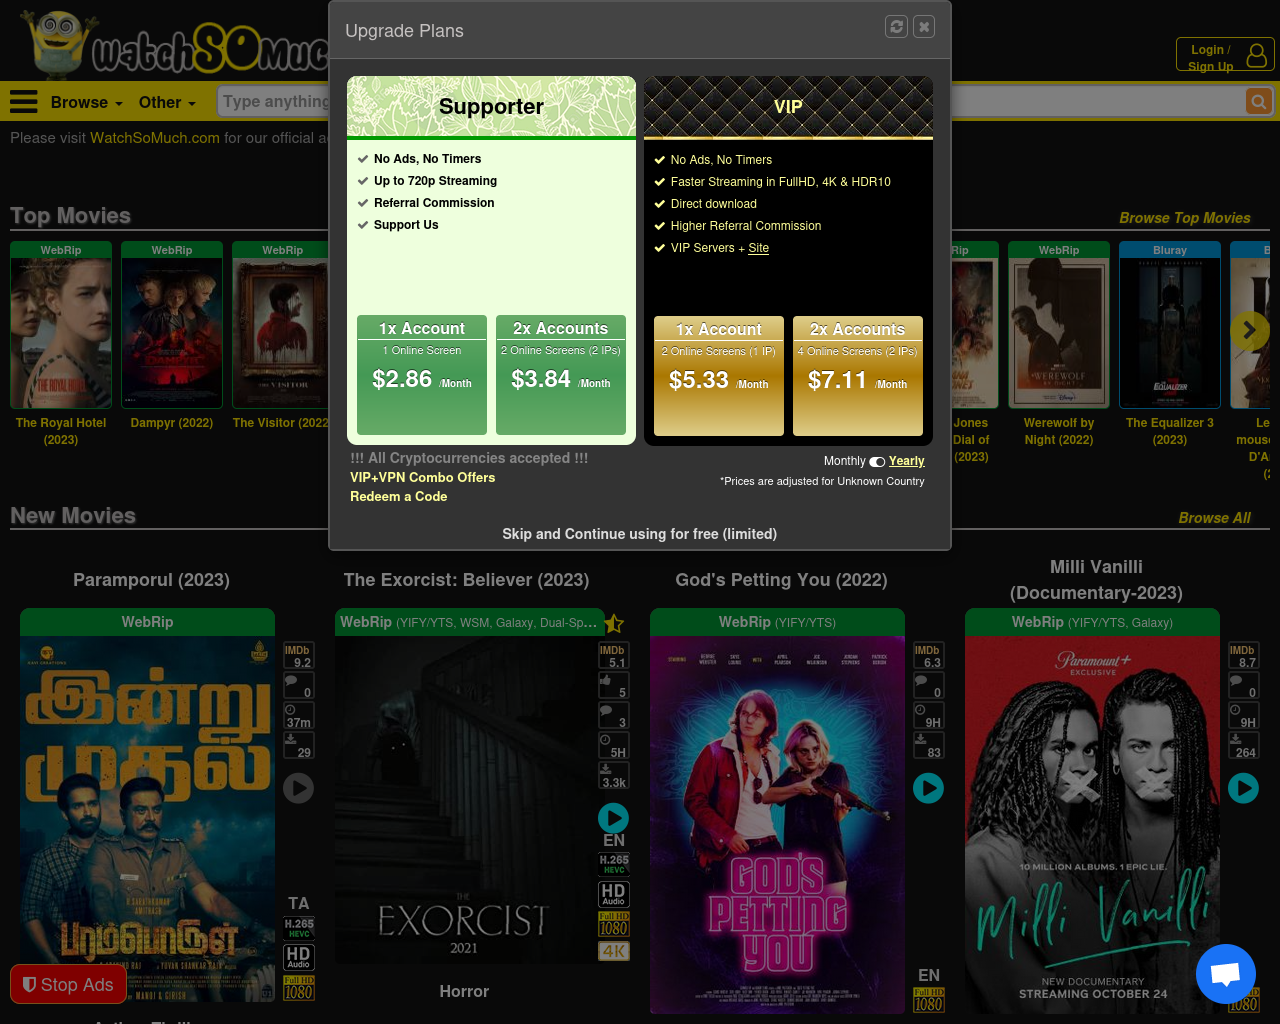Click the likes count 5 icon on Exorcist

point(613,686)
